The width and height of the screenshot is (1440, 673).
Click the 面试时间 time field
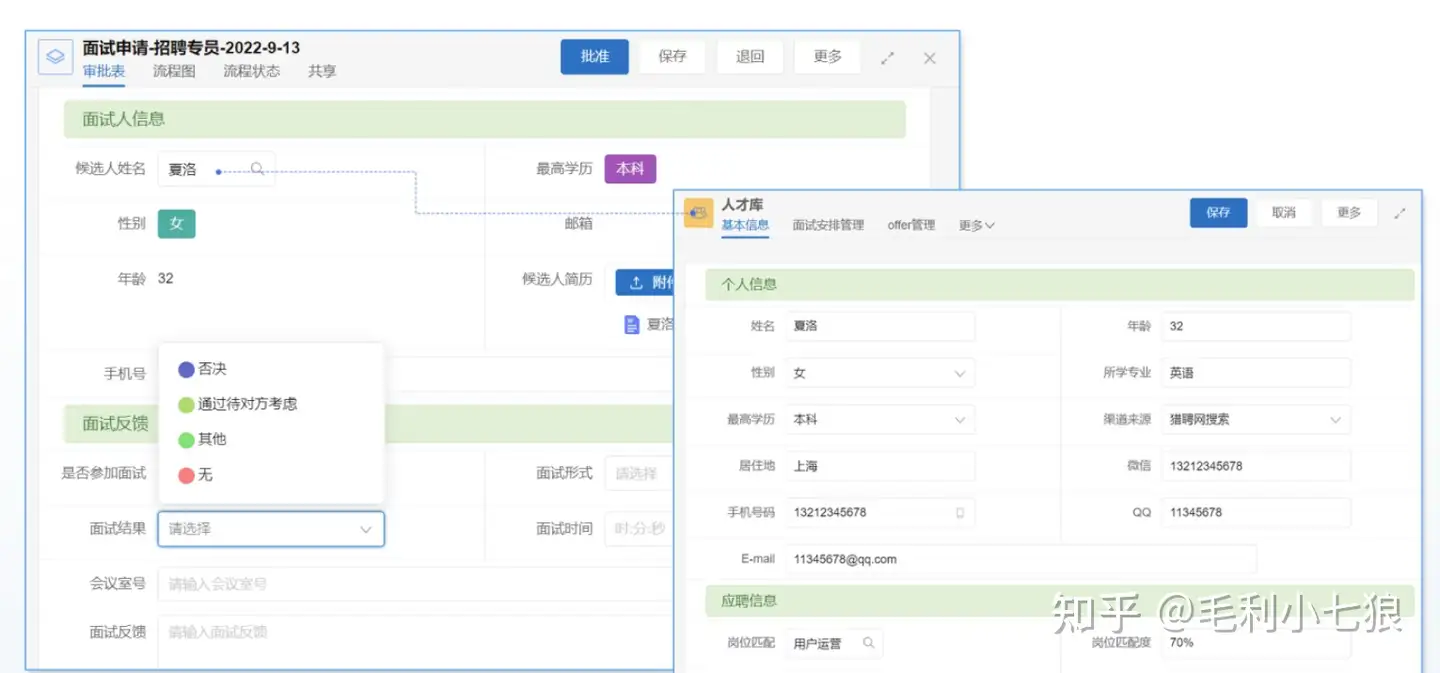639,529
